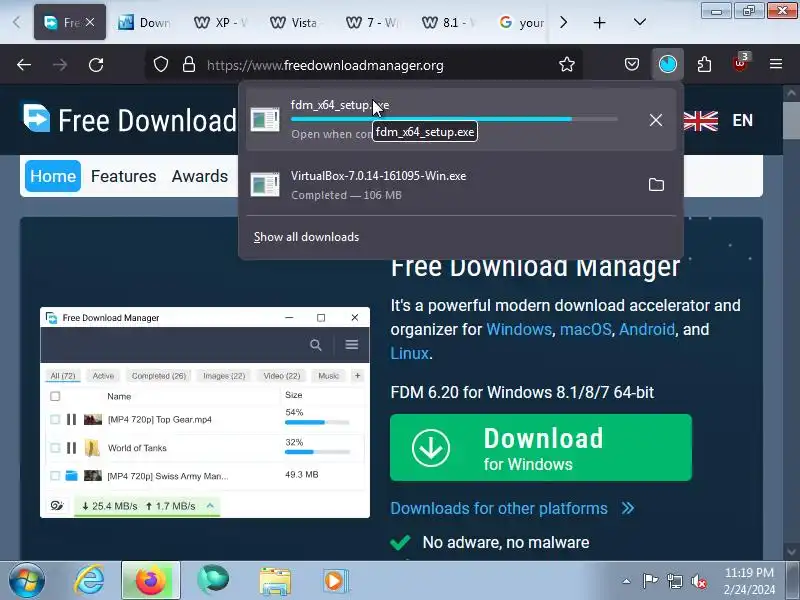Tick the select-all checkbox beside Name
The width and height of the screenshot is (800, 600).
55,396
